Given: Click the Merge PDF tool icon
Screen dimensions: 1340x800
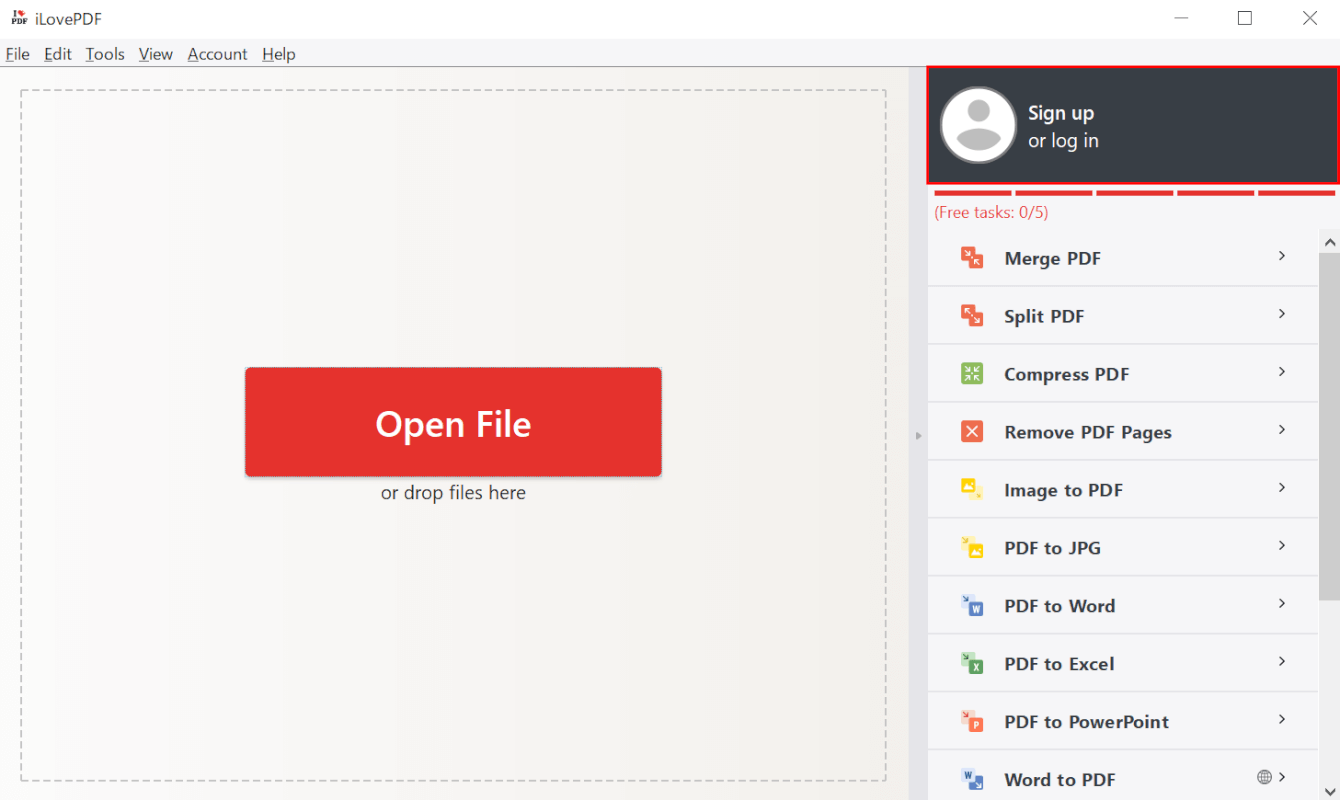Looking at the screenshot, I should [971, 258].
